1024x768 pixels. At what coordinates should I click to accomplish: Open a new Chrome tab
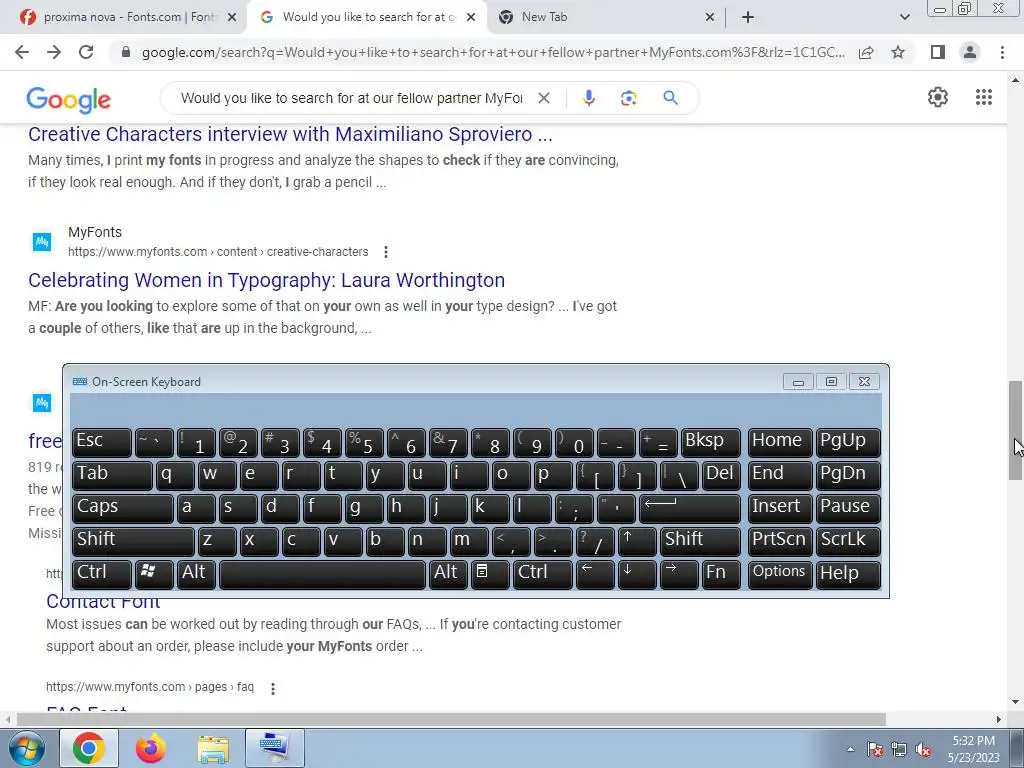click(748, 17)
